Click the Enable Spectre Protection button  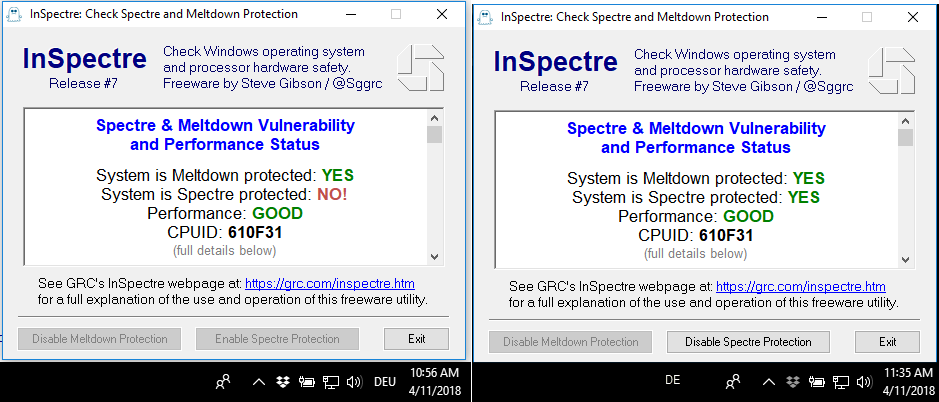(x=277, y=339)
